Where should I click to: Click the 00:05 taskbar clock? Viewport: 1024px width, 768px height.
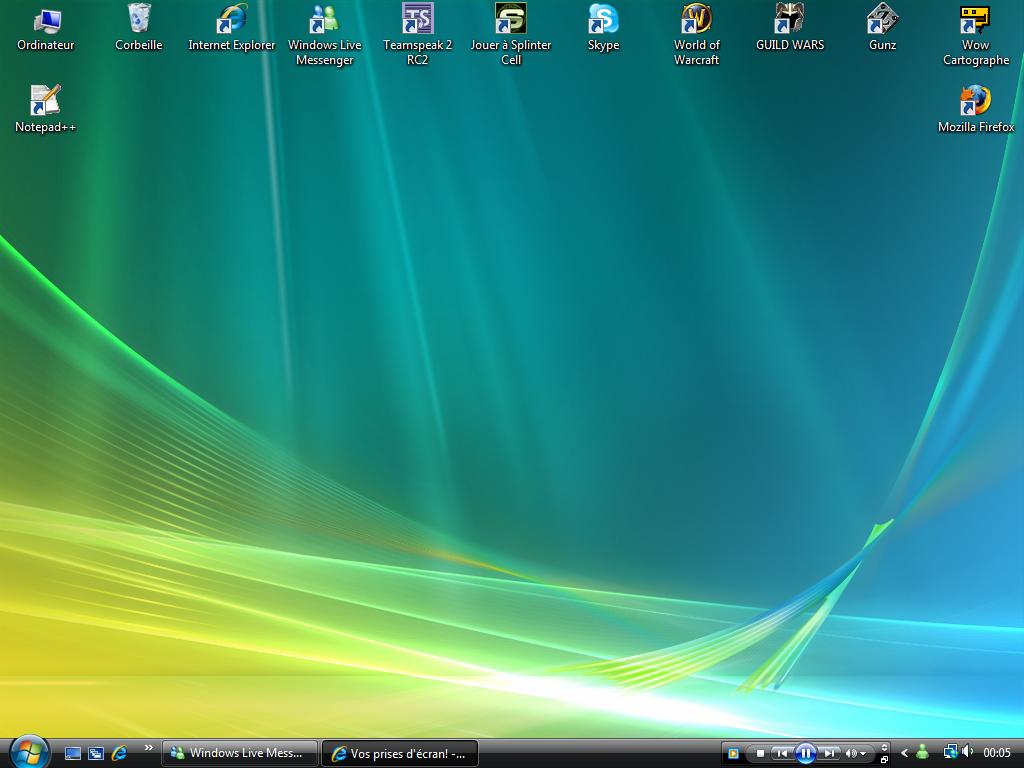pos(997,753)
